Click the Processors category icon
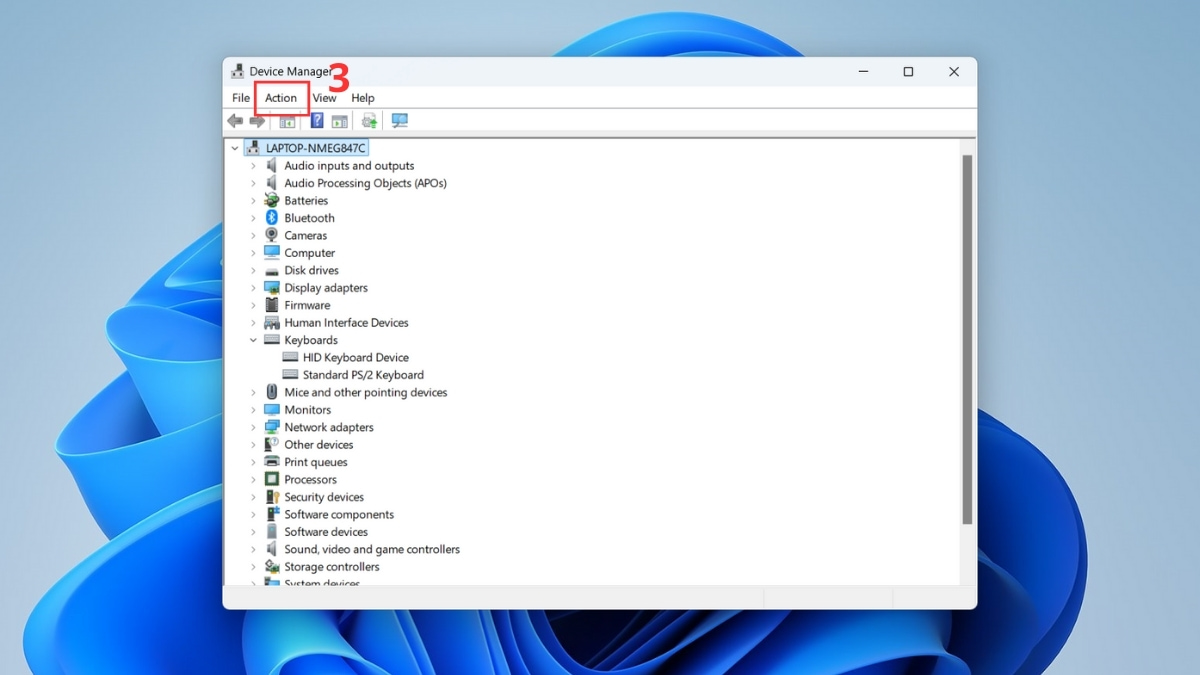The height and width of the screenshot is (675, 1200). point(271,479)
